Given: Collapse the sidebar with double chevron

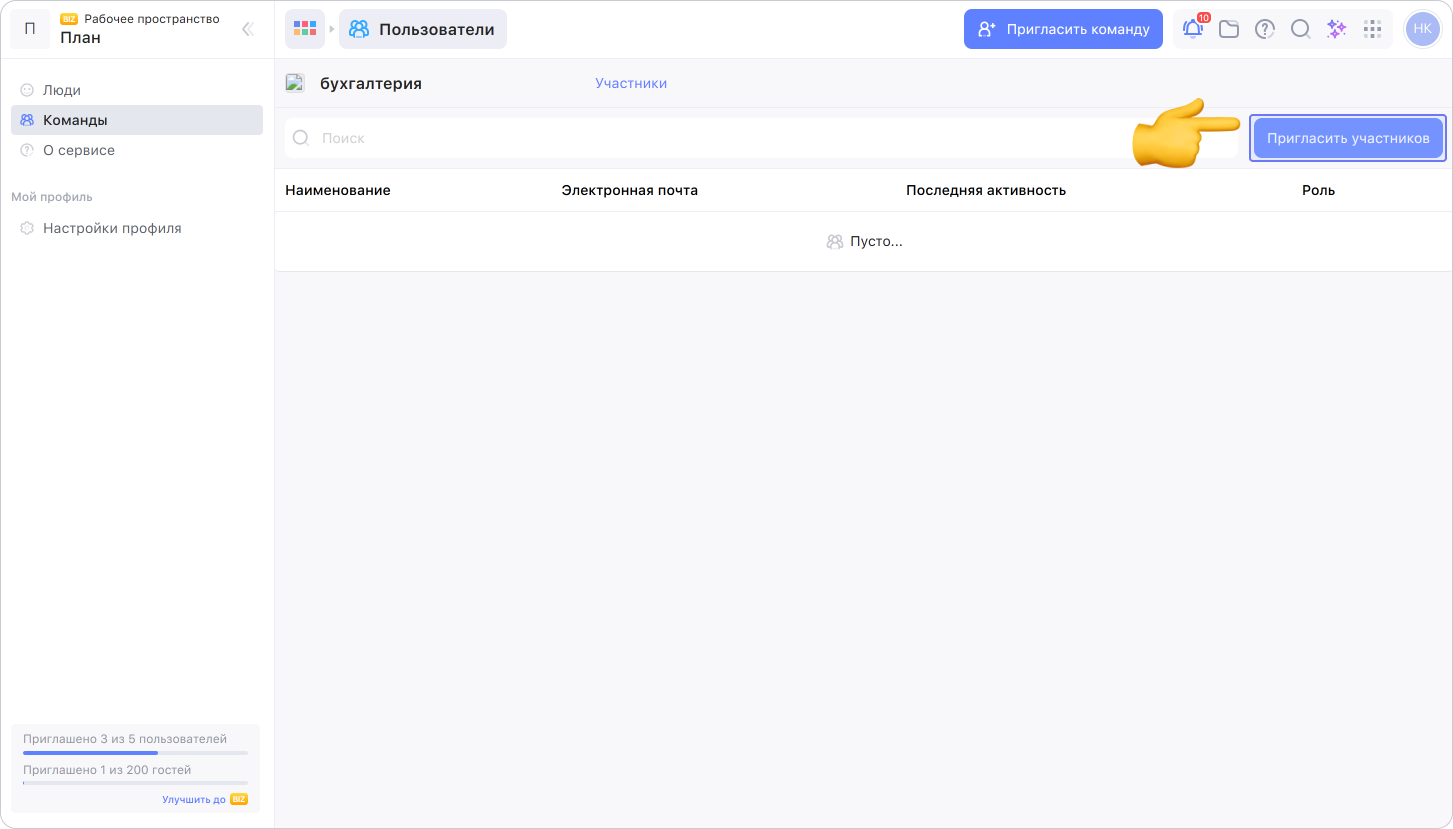Looking at the screenshot, I should coord(248,29).
